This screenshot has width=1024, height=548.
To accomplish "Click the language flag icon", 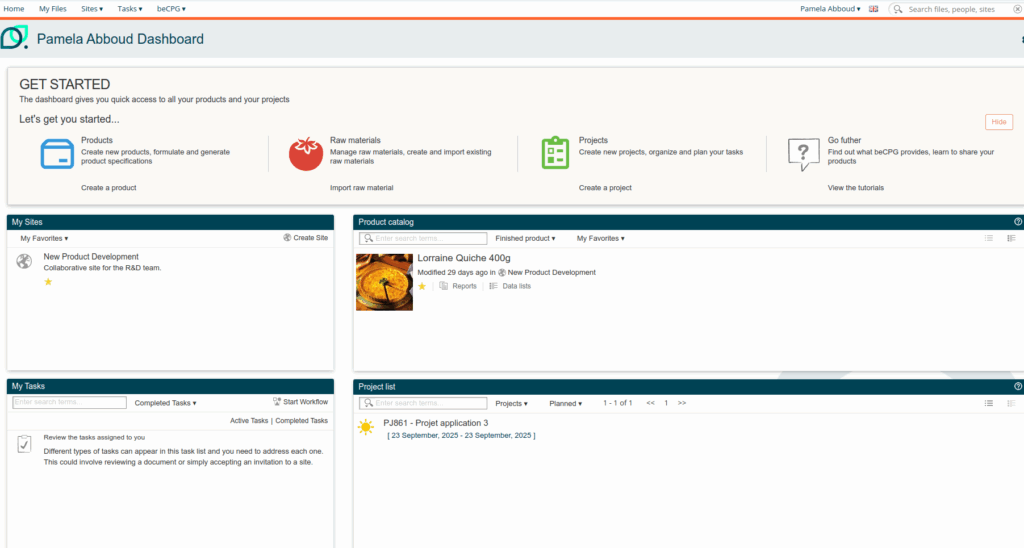I will point(874,9).
